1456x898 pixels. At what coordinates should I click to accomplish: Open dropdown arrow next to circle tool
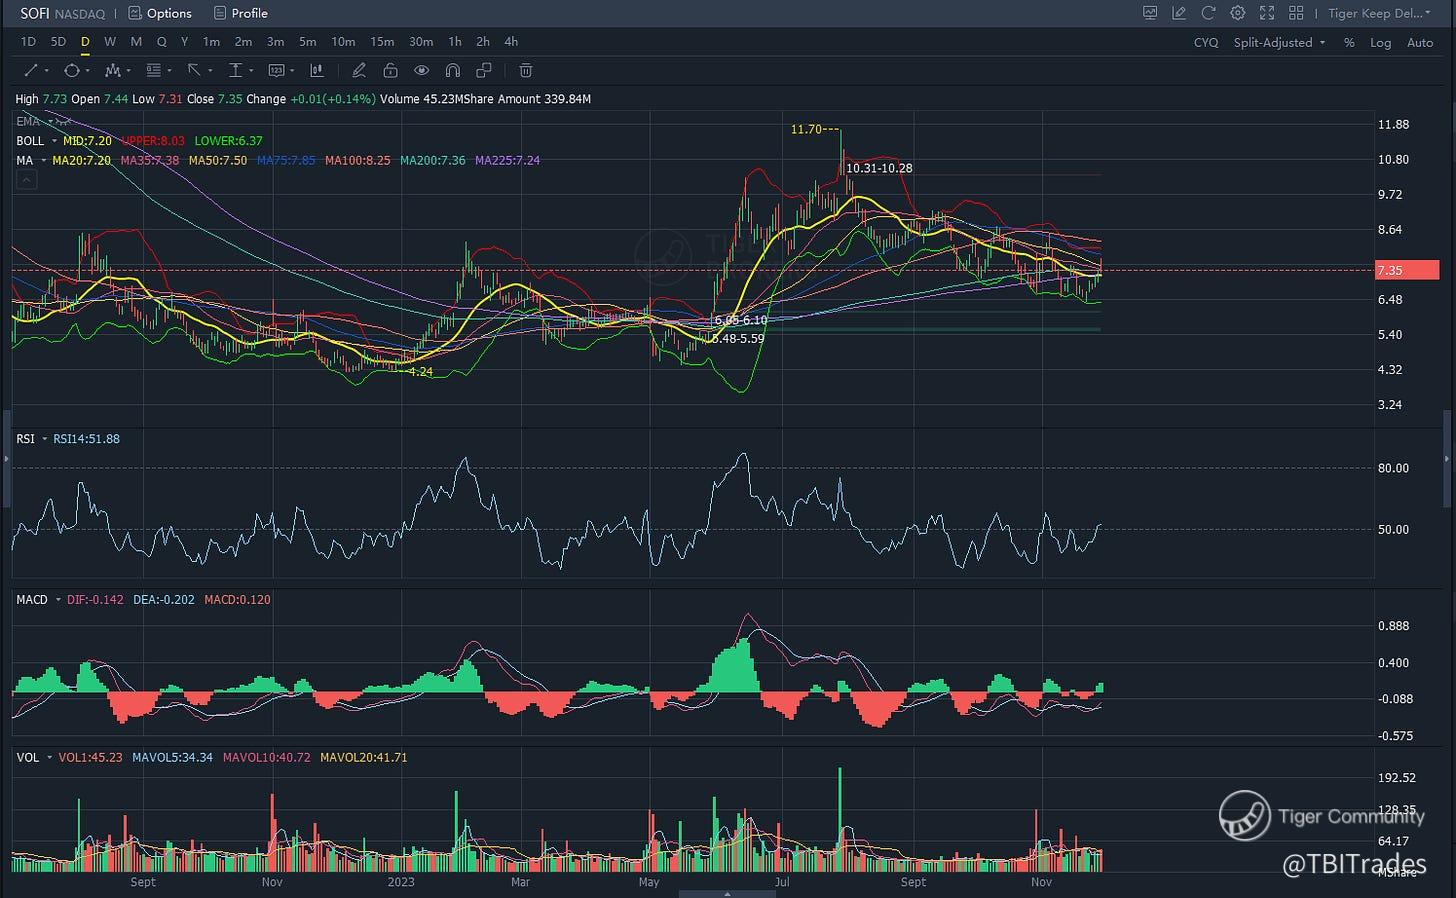pos(87,71)
